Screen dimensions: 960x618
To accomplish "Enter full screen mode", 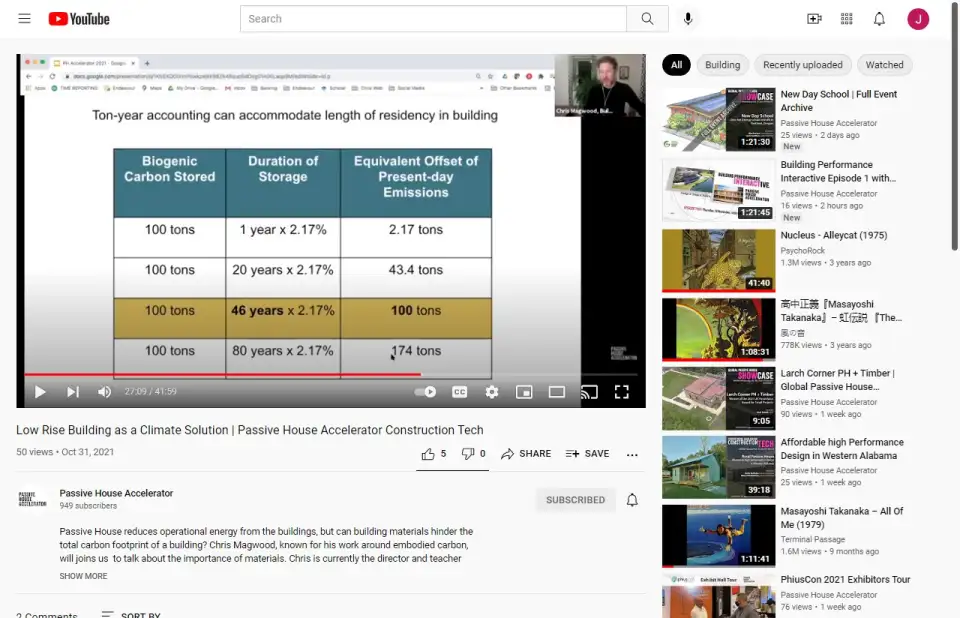I will (621, 392).
